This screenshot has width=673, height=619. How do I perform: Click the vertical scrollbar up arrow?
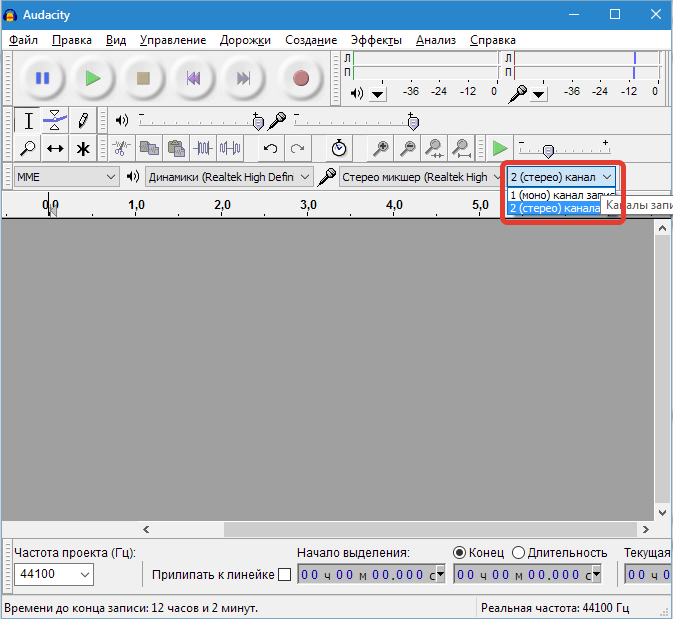[x=662, y=228]
